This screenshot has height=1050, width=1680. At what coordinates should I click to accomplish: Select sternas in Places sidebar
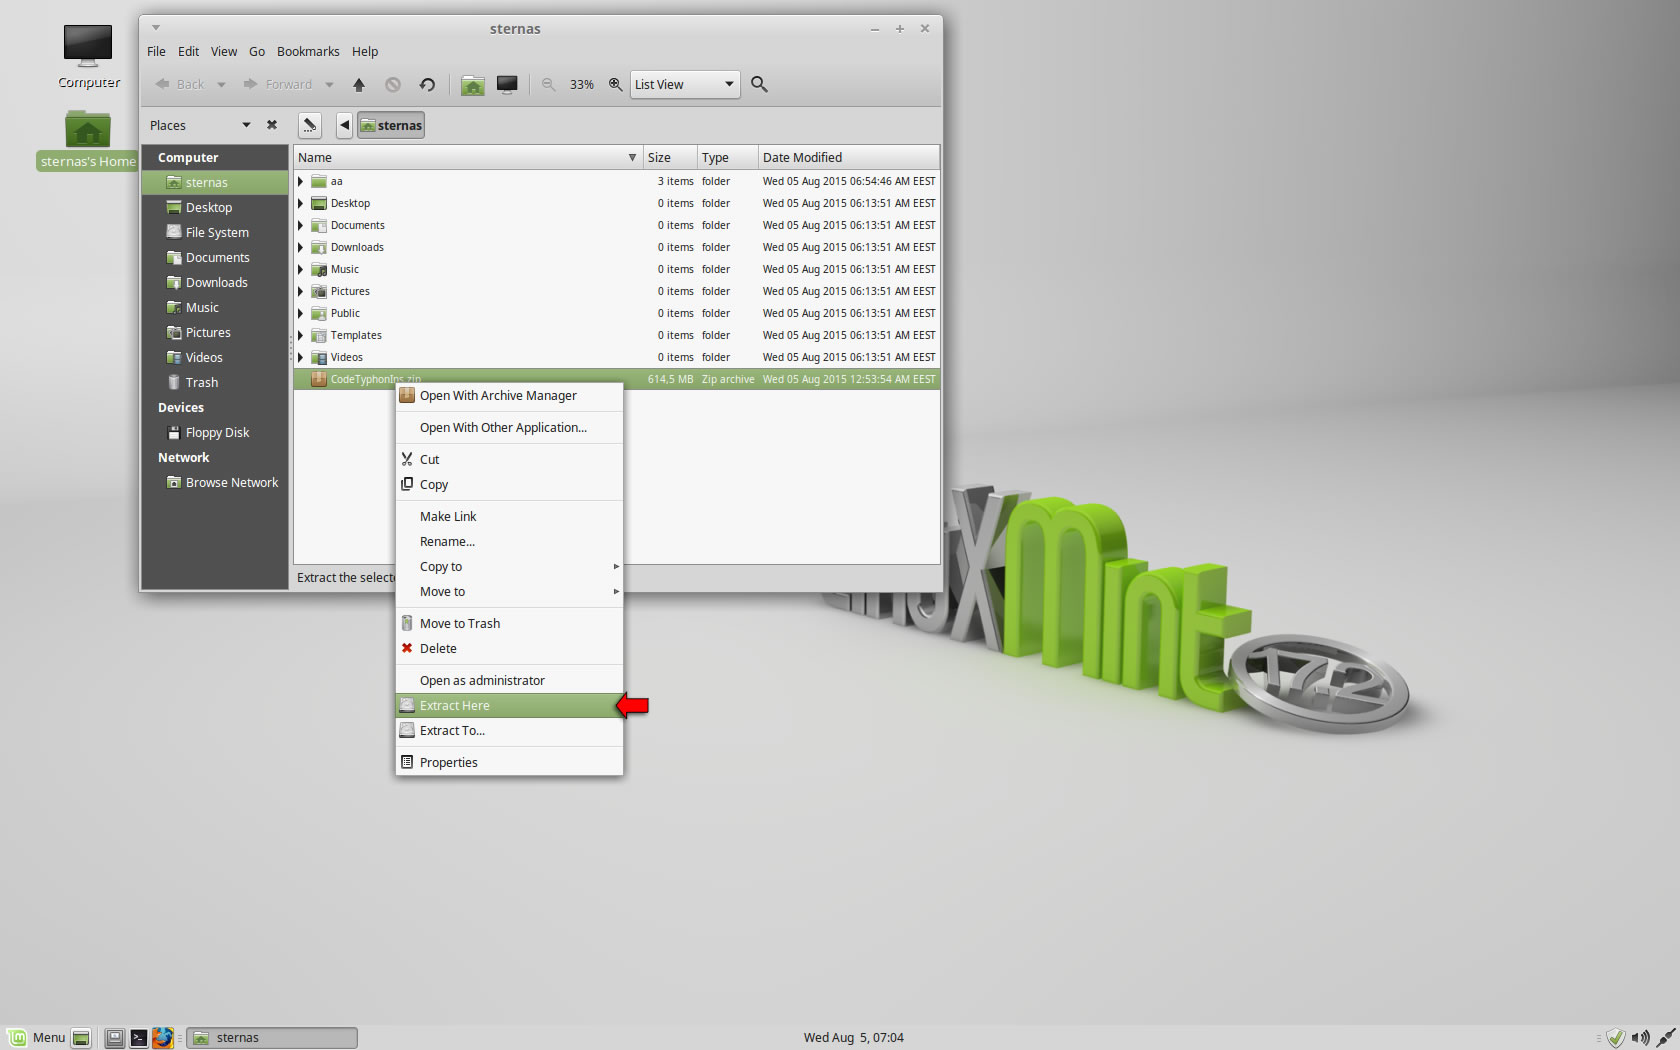tap(215, 182)
